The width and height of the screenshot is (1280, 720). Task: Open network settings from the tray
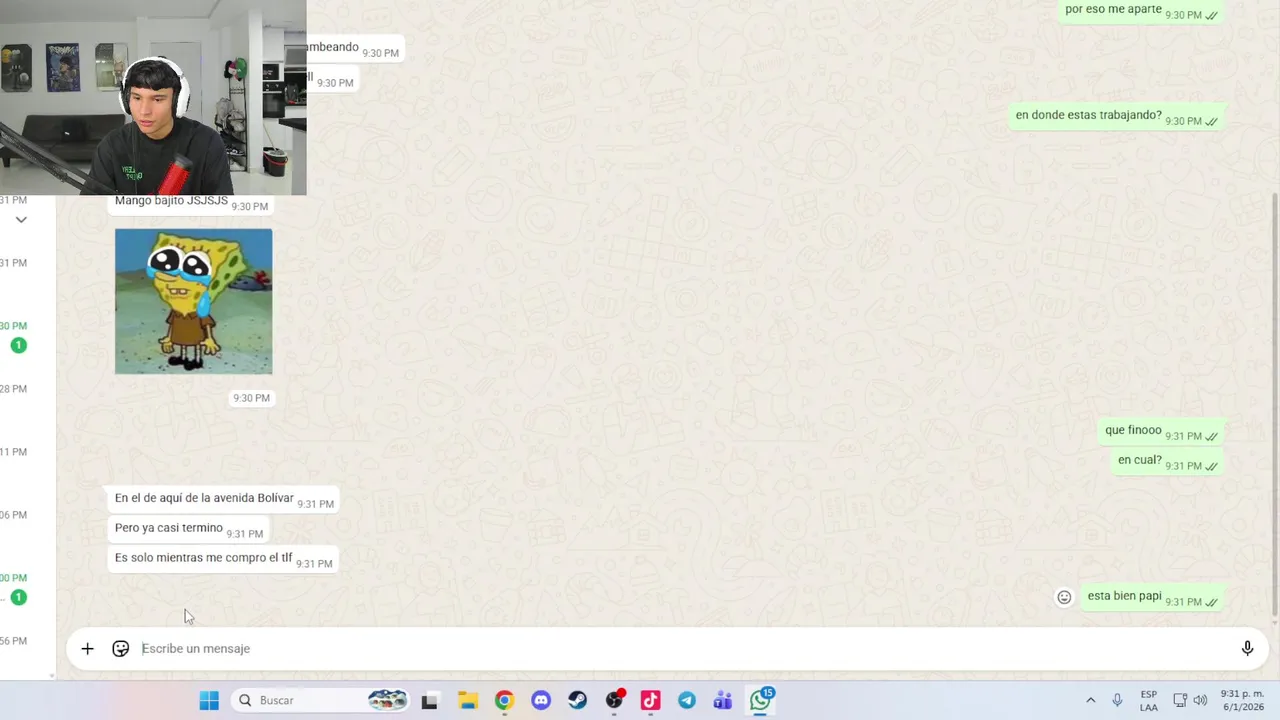1180,701
